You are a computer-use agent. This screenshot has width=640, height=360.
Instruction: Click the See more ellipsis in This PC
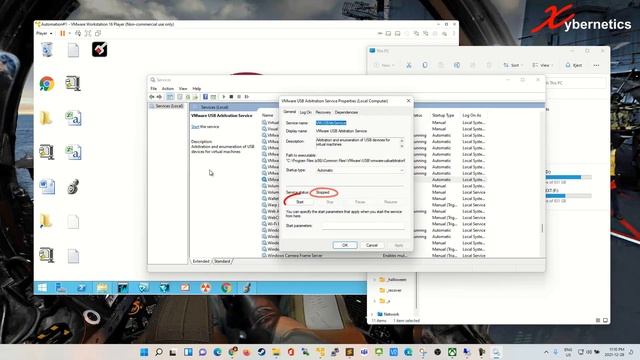pyautogui.click(x=596, y=65)
